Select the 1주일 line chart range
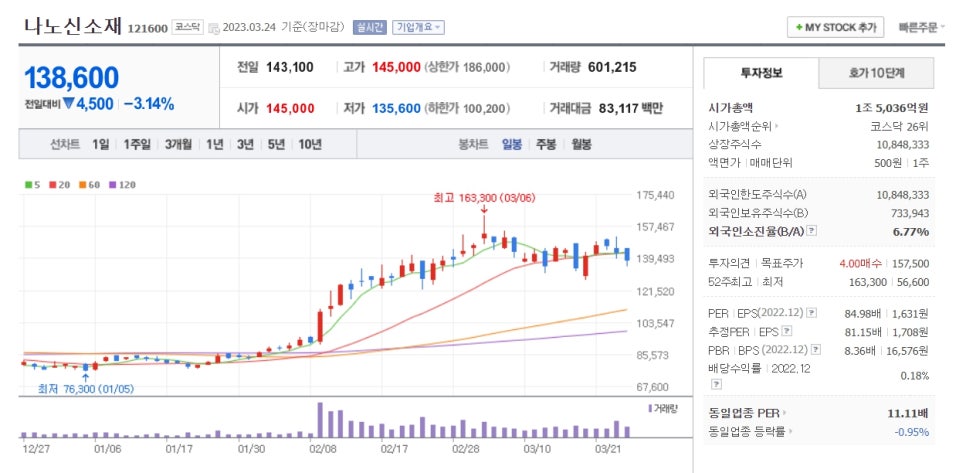The height and width of the screenshot is (473, 966). [x=136, y=144]
